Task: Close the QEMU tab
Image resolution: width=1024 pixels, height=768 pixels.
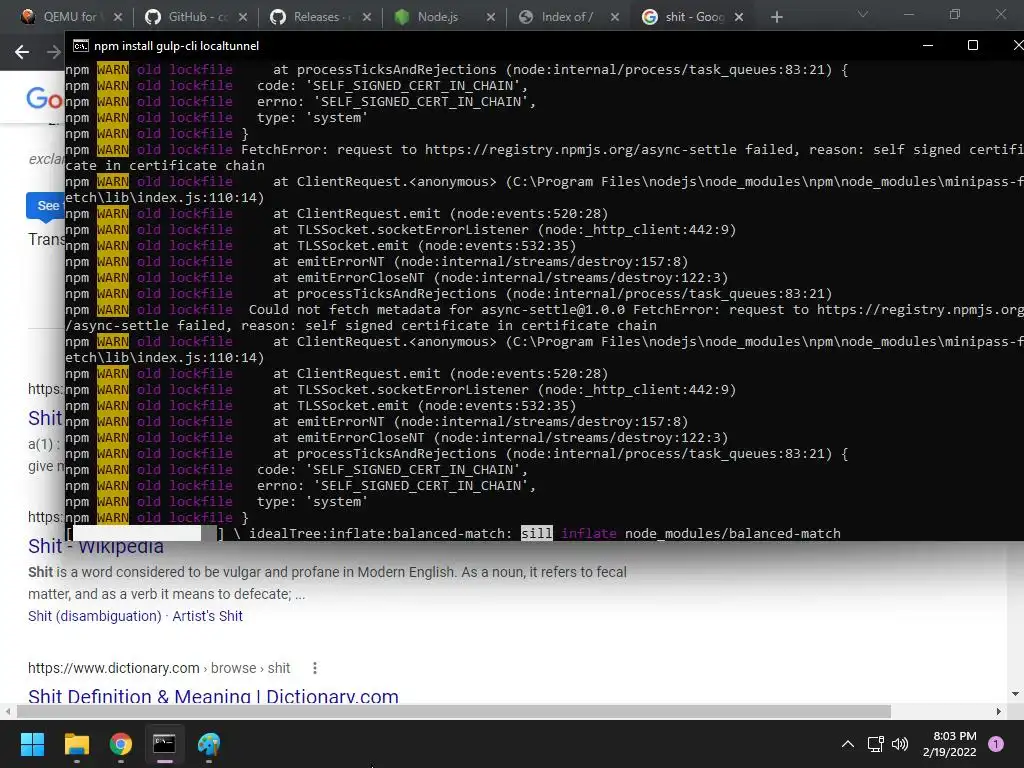Action: click(x=118, y=17)
